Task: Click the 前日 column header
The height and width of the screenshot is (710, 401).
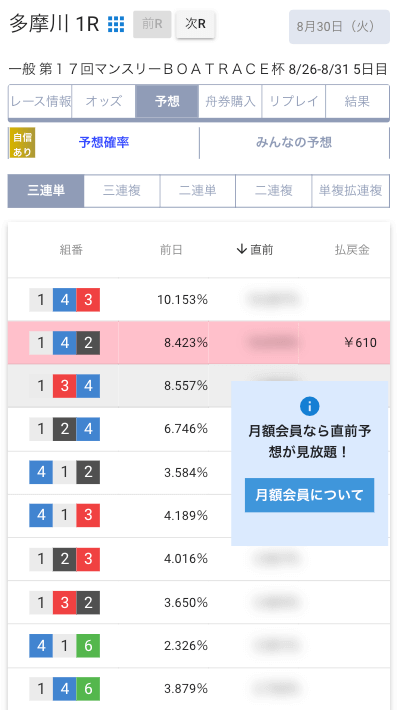Action: [171, 249]
